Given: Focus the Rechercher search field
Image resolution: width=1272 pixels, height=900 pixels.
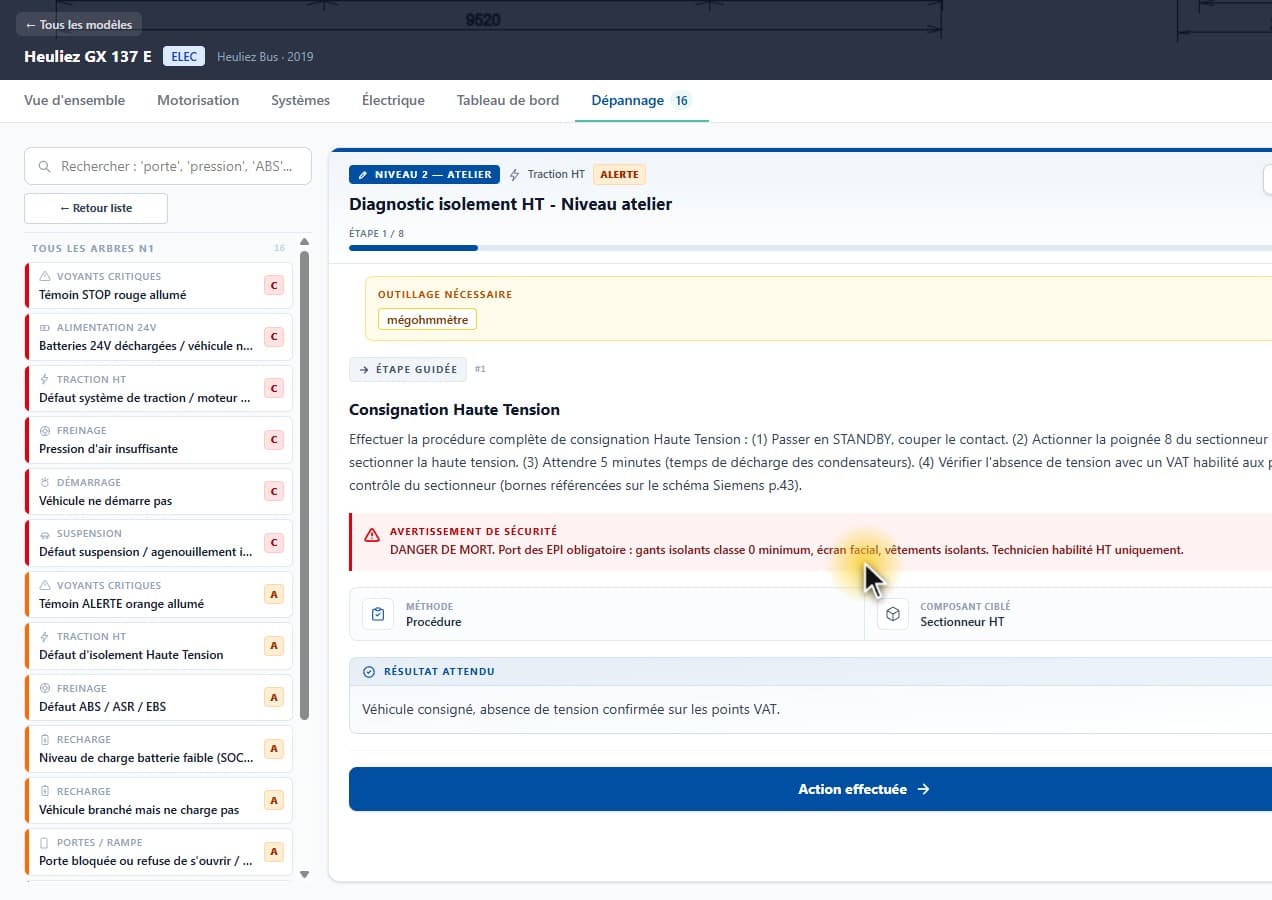Looking at the screenshot, I should [168, 166].
